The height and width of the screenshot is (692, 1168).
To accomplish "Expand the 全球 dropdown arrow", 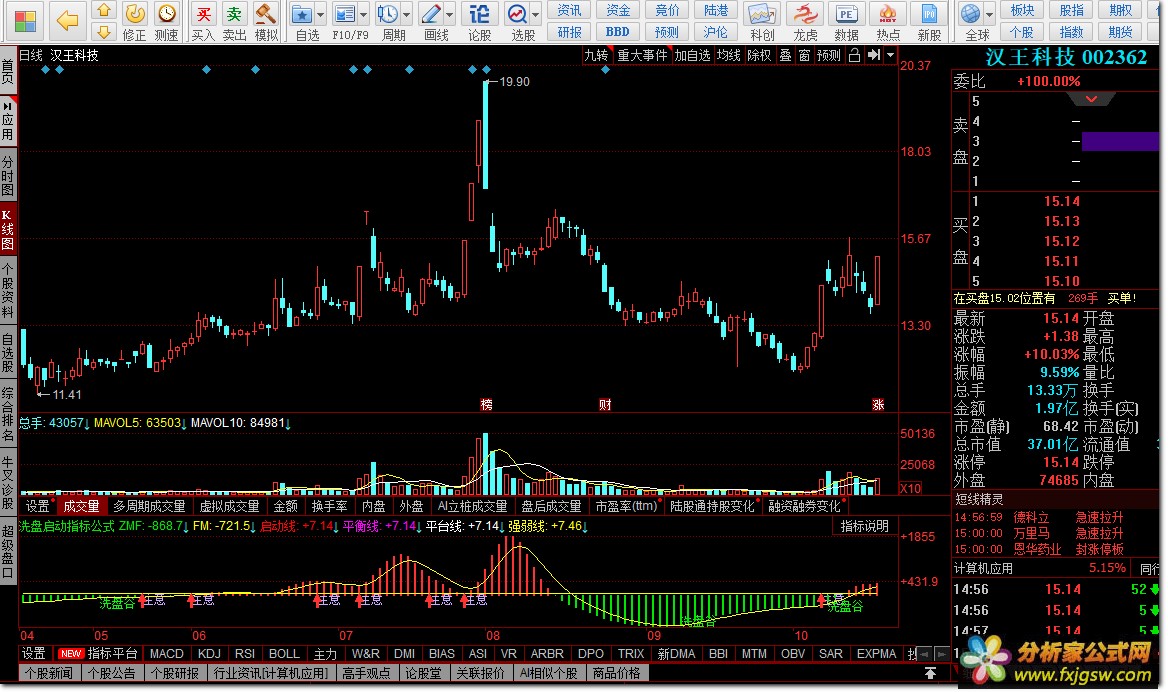I will pos(989,14).
